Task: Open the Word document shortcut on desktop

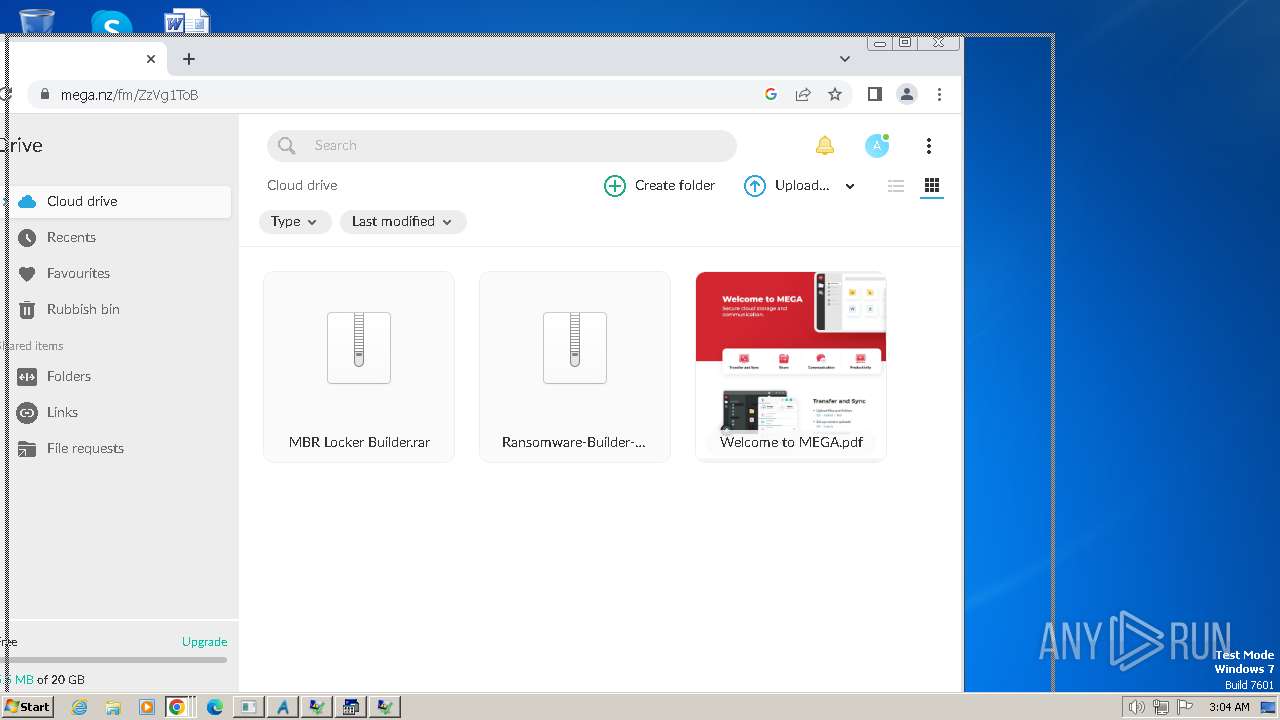Action: tap(187, 20)
